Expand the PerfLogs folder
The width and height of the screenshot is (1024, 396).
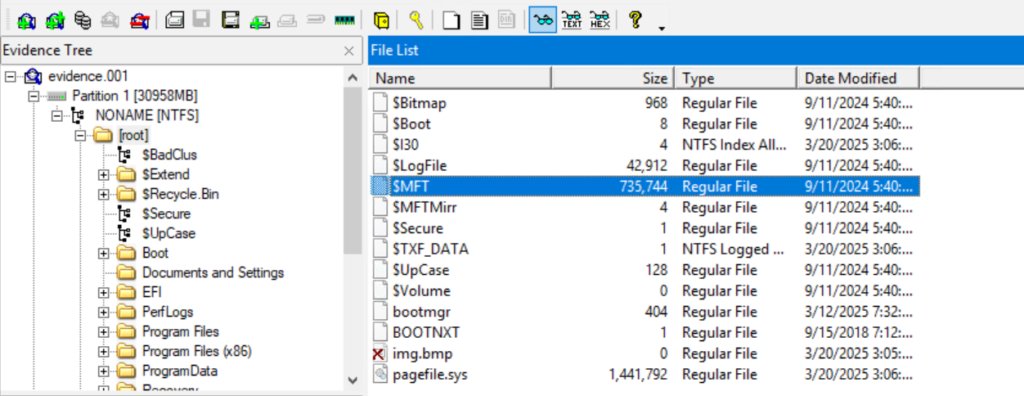(x=103, y=312)
